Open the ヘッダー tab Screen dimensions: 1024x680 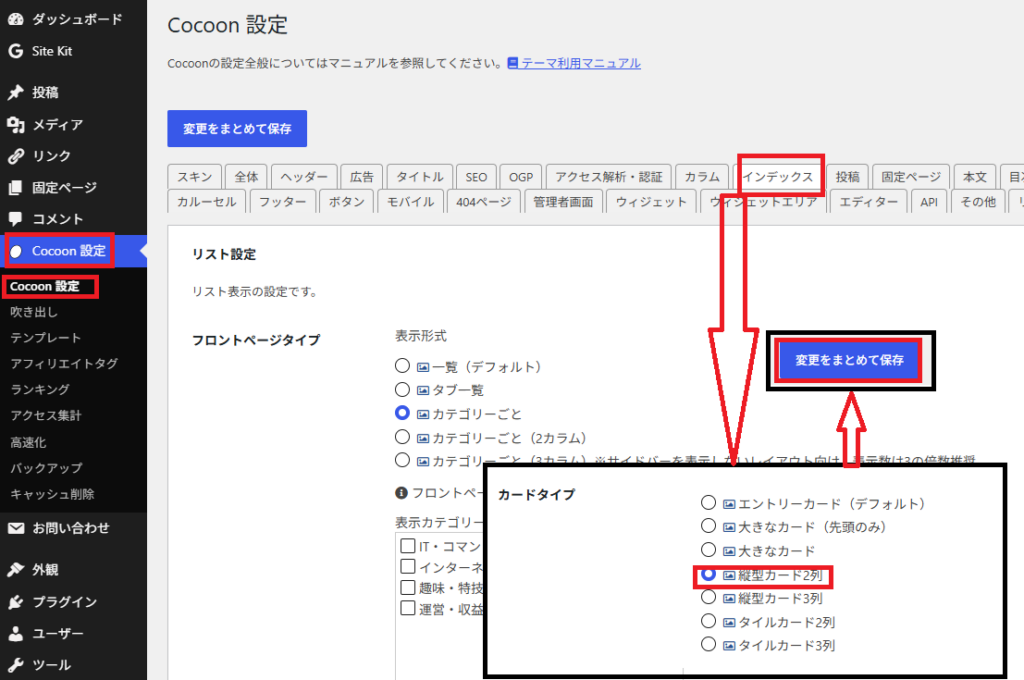[304, 177]
